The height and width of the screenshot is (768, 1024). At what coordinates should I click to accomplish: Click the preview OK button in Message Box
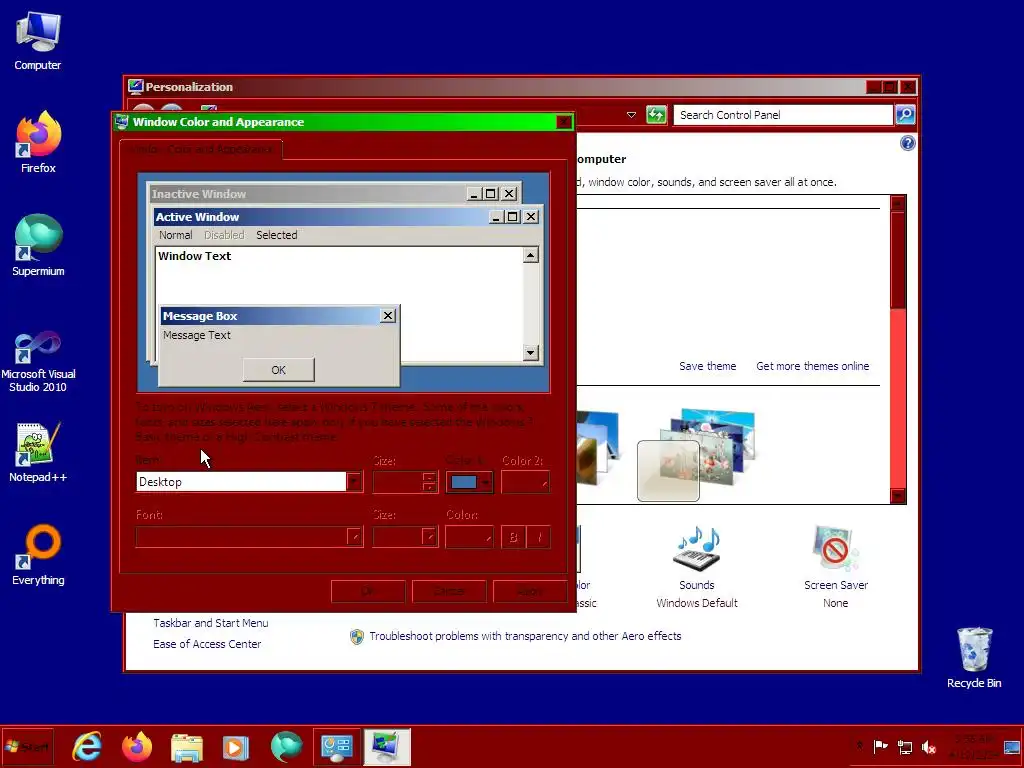point(279,370)
